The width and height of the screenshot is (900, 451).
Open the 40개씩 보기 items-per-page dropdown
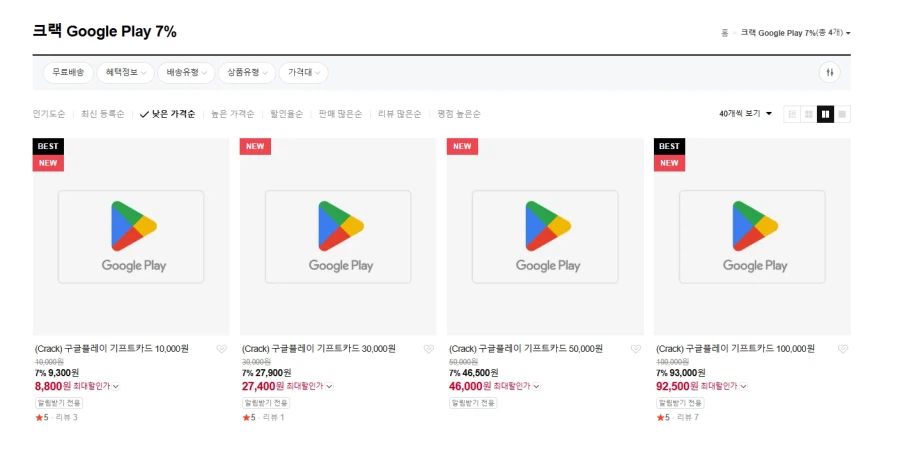[x=746, y=114]
